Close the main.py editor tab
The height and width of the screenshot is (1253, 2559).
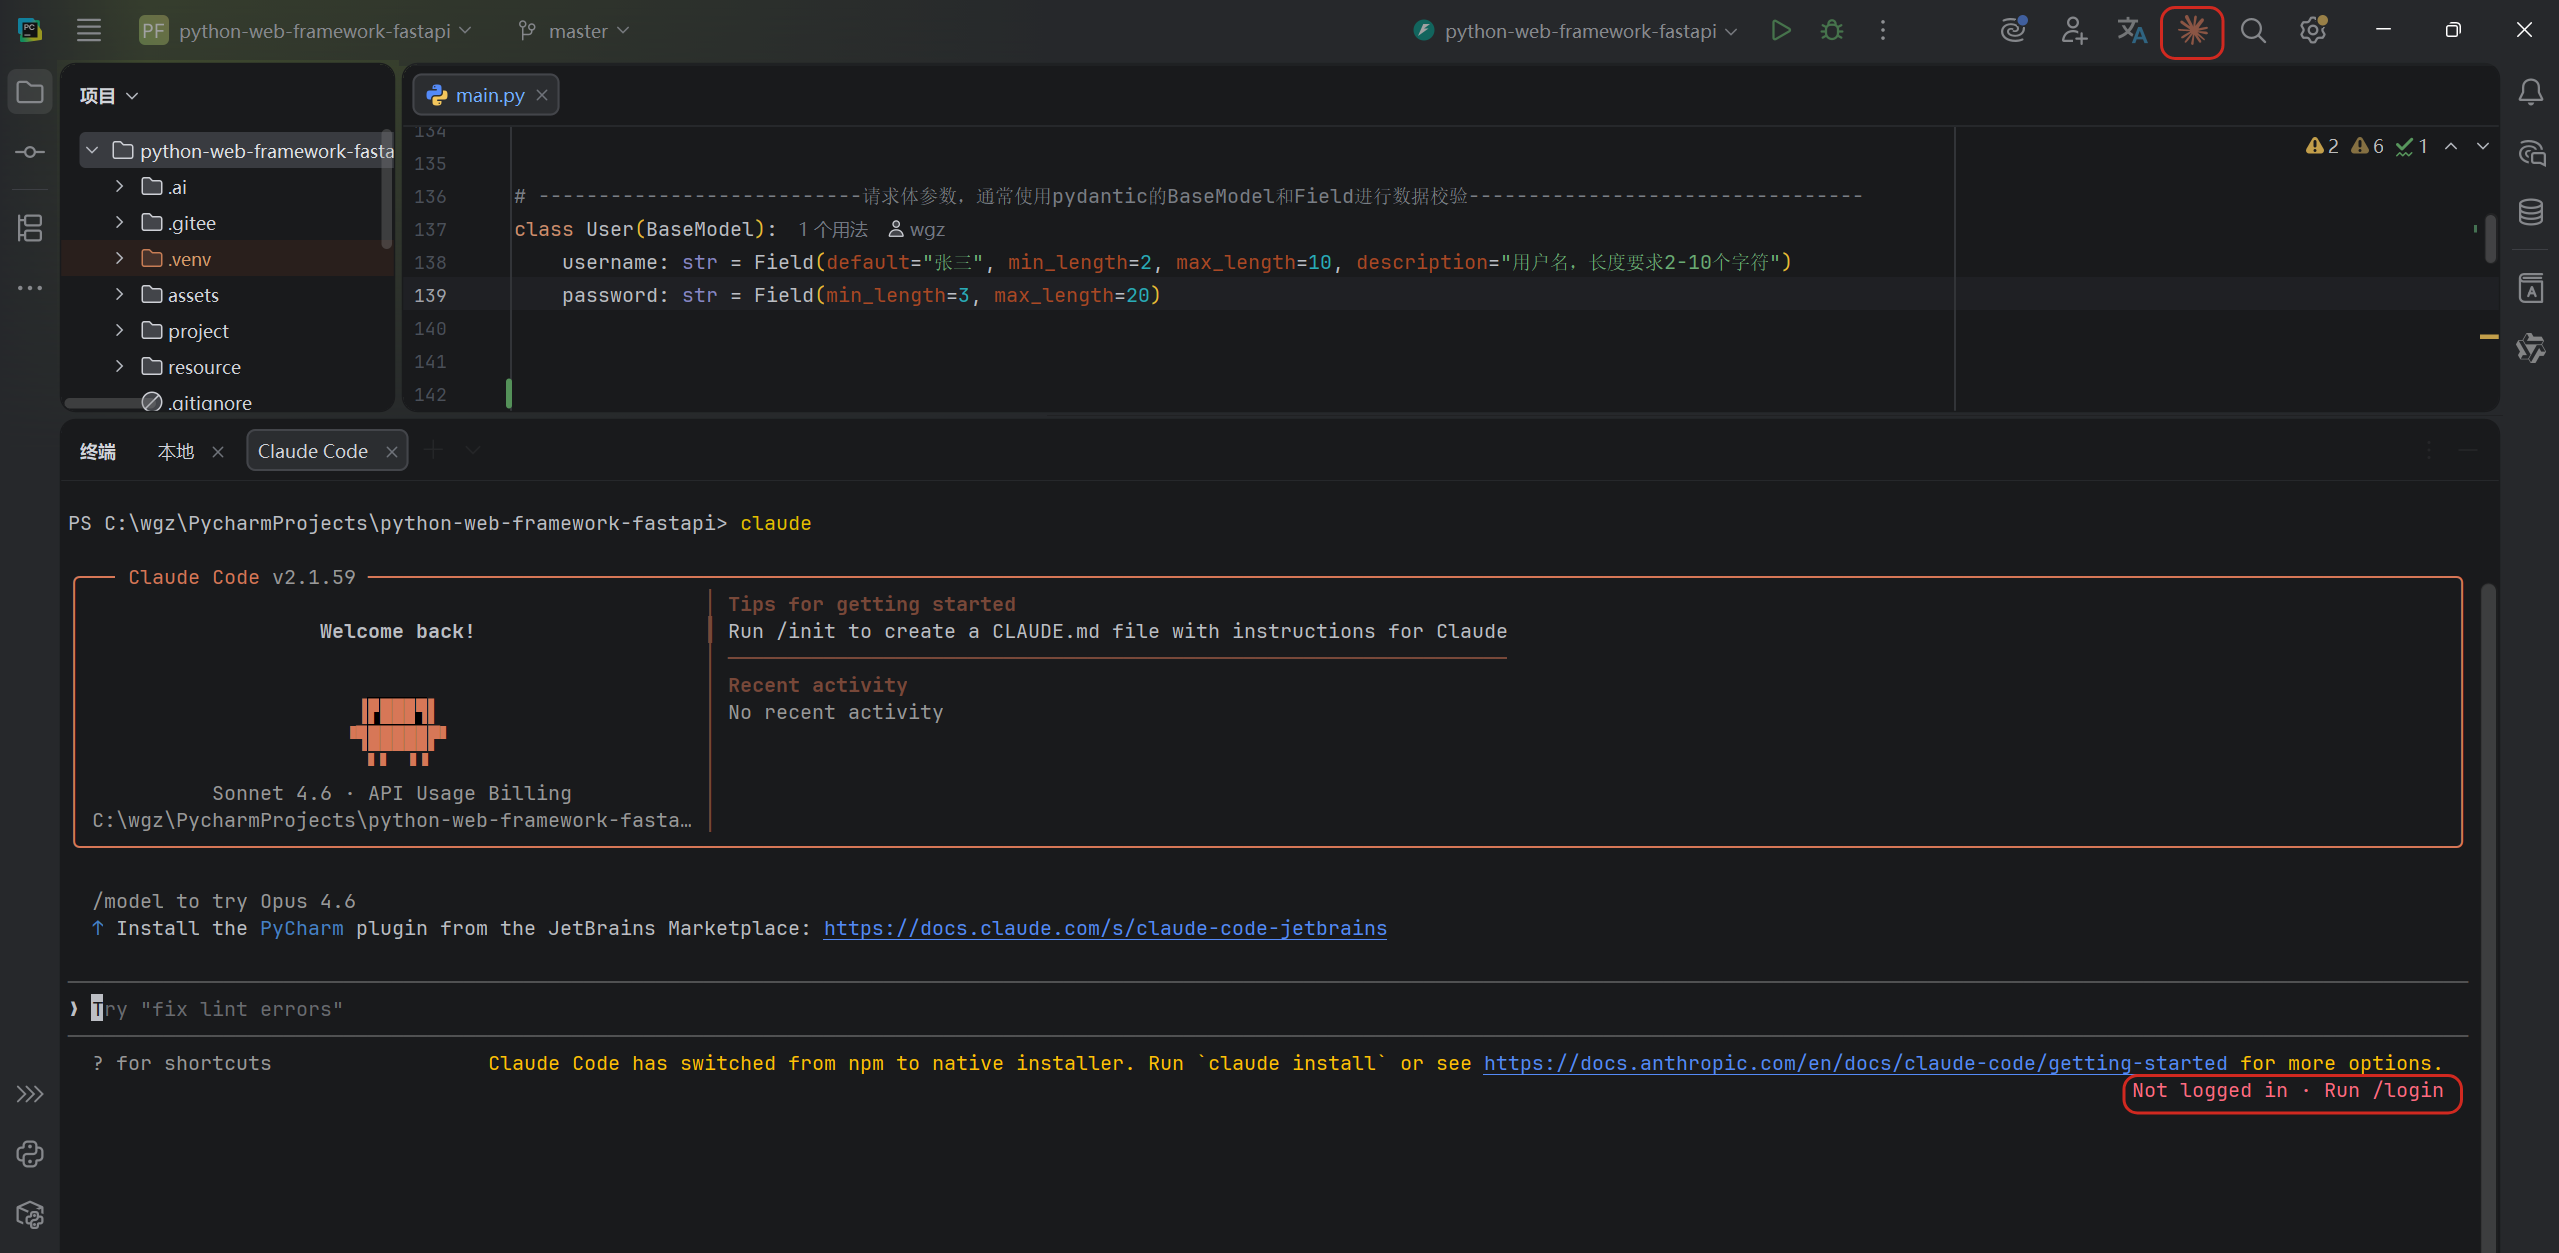(x=542, y=95)
